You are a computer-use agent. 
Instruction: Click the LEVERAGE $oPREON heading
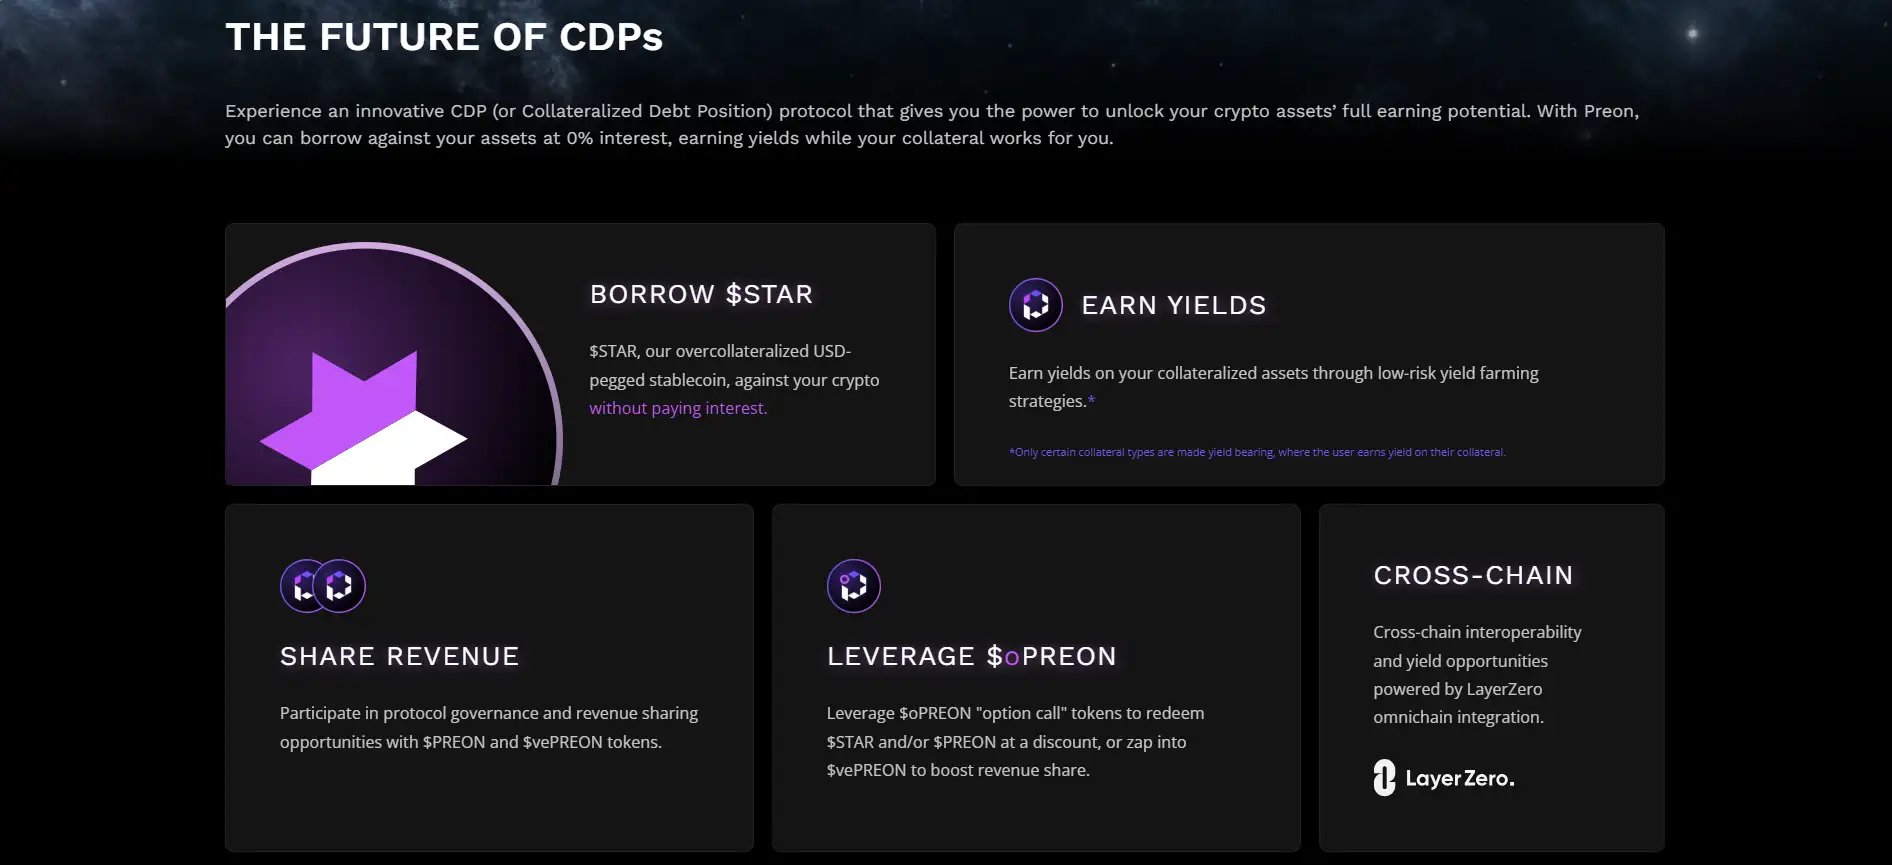pos(971,656)
